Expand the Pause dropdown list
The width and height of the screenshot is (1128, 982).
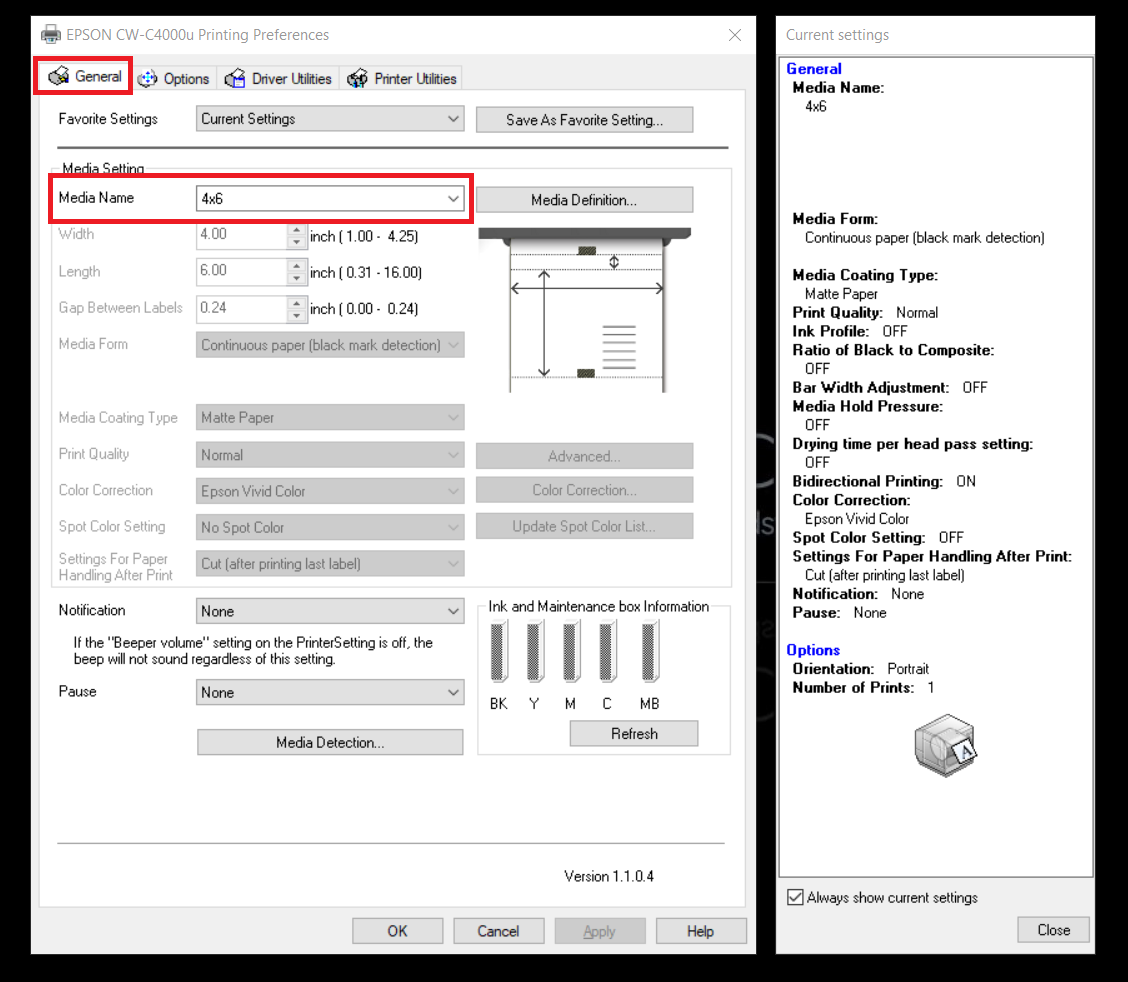pyautogui.click(x=453, y=692)
